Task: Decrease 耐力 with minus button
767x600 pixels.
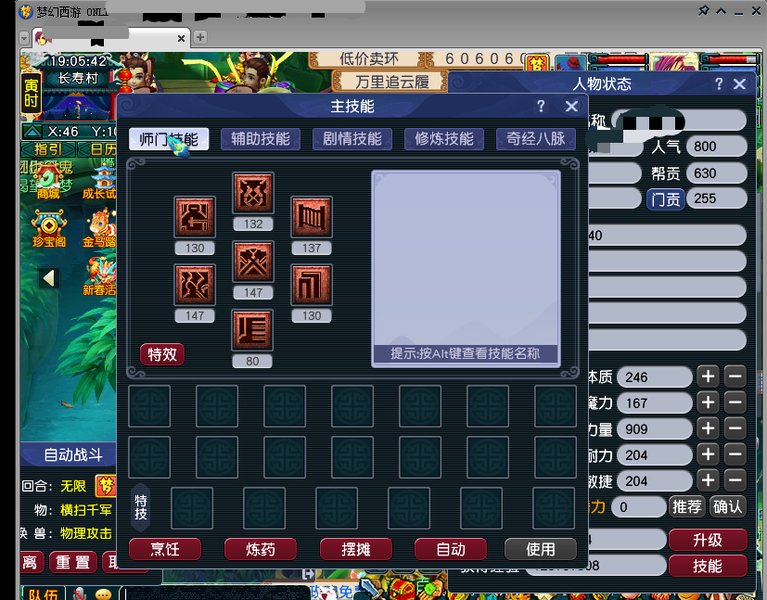Action: point(735,454)
